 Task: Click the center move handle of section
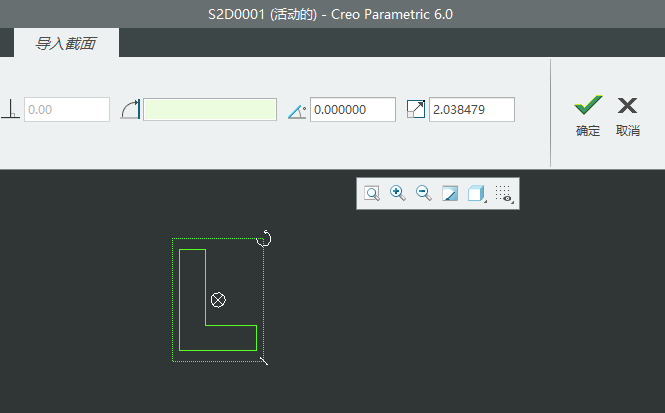(219, 300)
